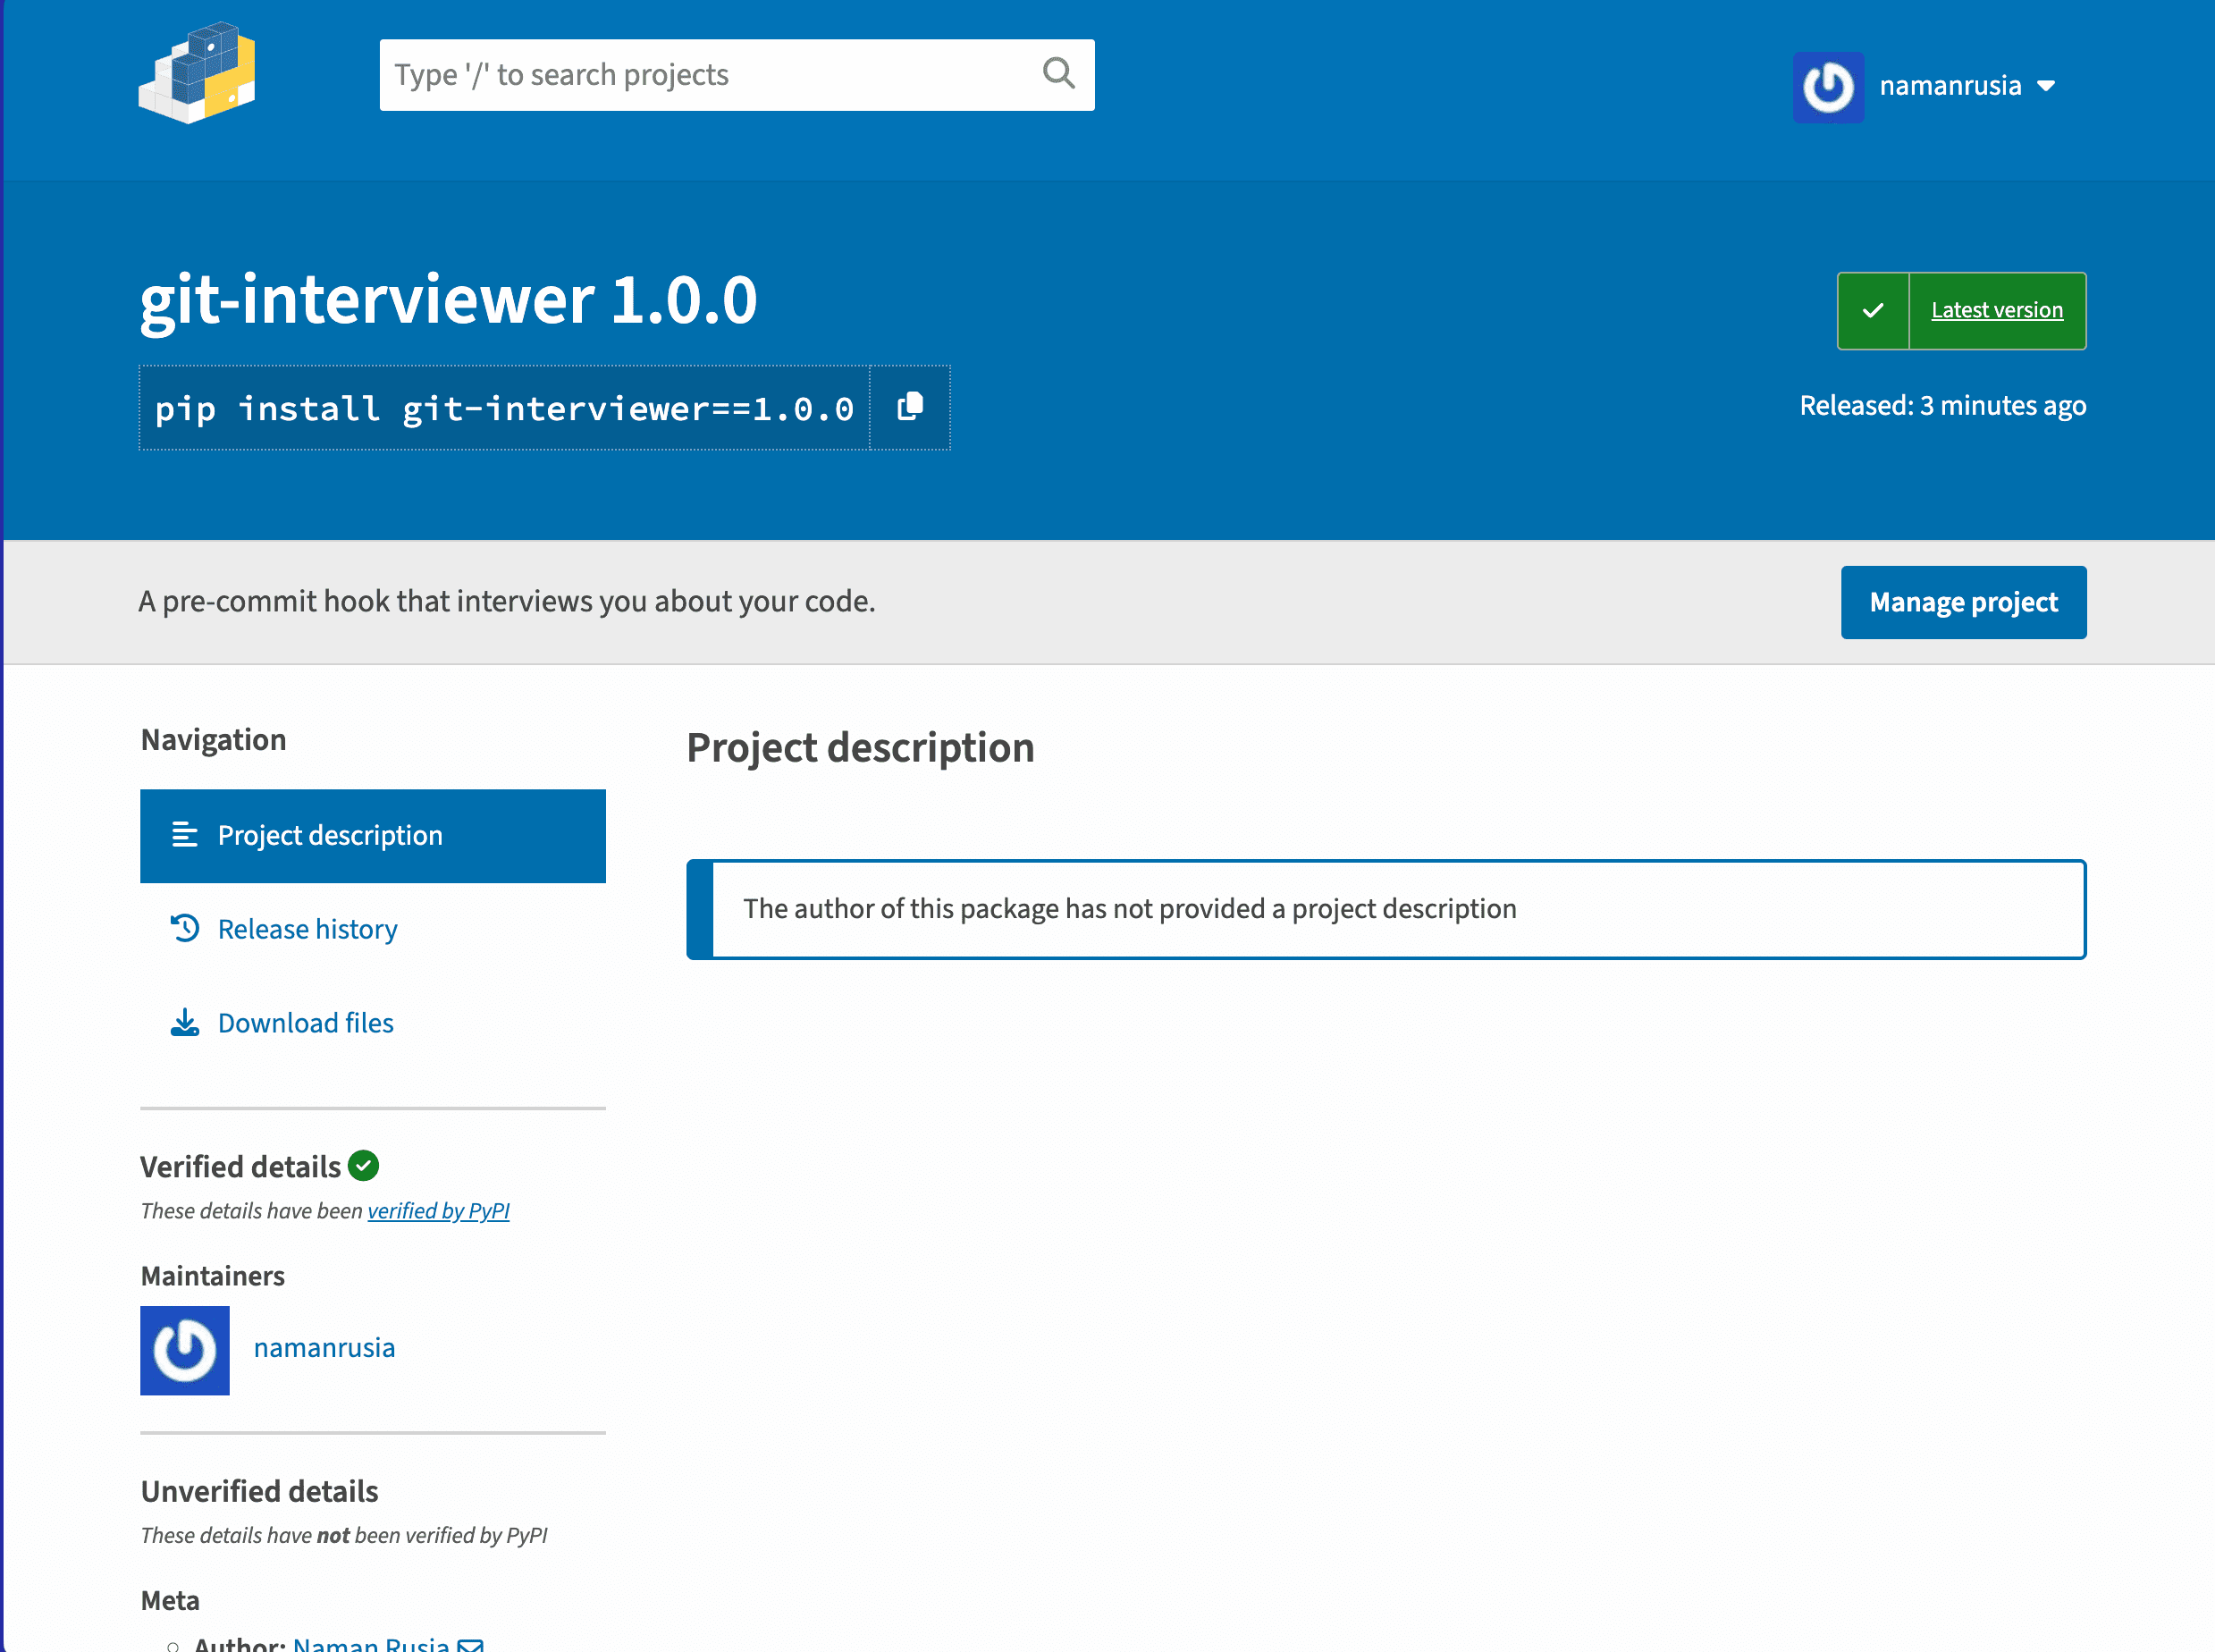This screenshot has height=1652, width=2215.
Task: Open the verified by PyPI link
Action: coord(439,1210)
